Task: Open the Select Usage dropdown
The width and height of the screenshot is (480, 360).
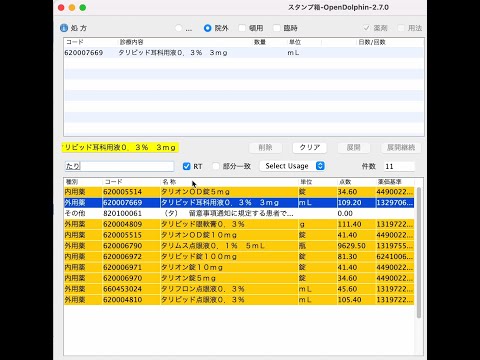Action: (x=292, y=166)
